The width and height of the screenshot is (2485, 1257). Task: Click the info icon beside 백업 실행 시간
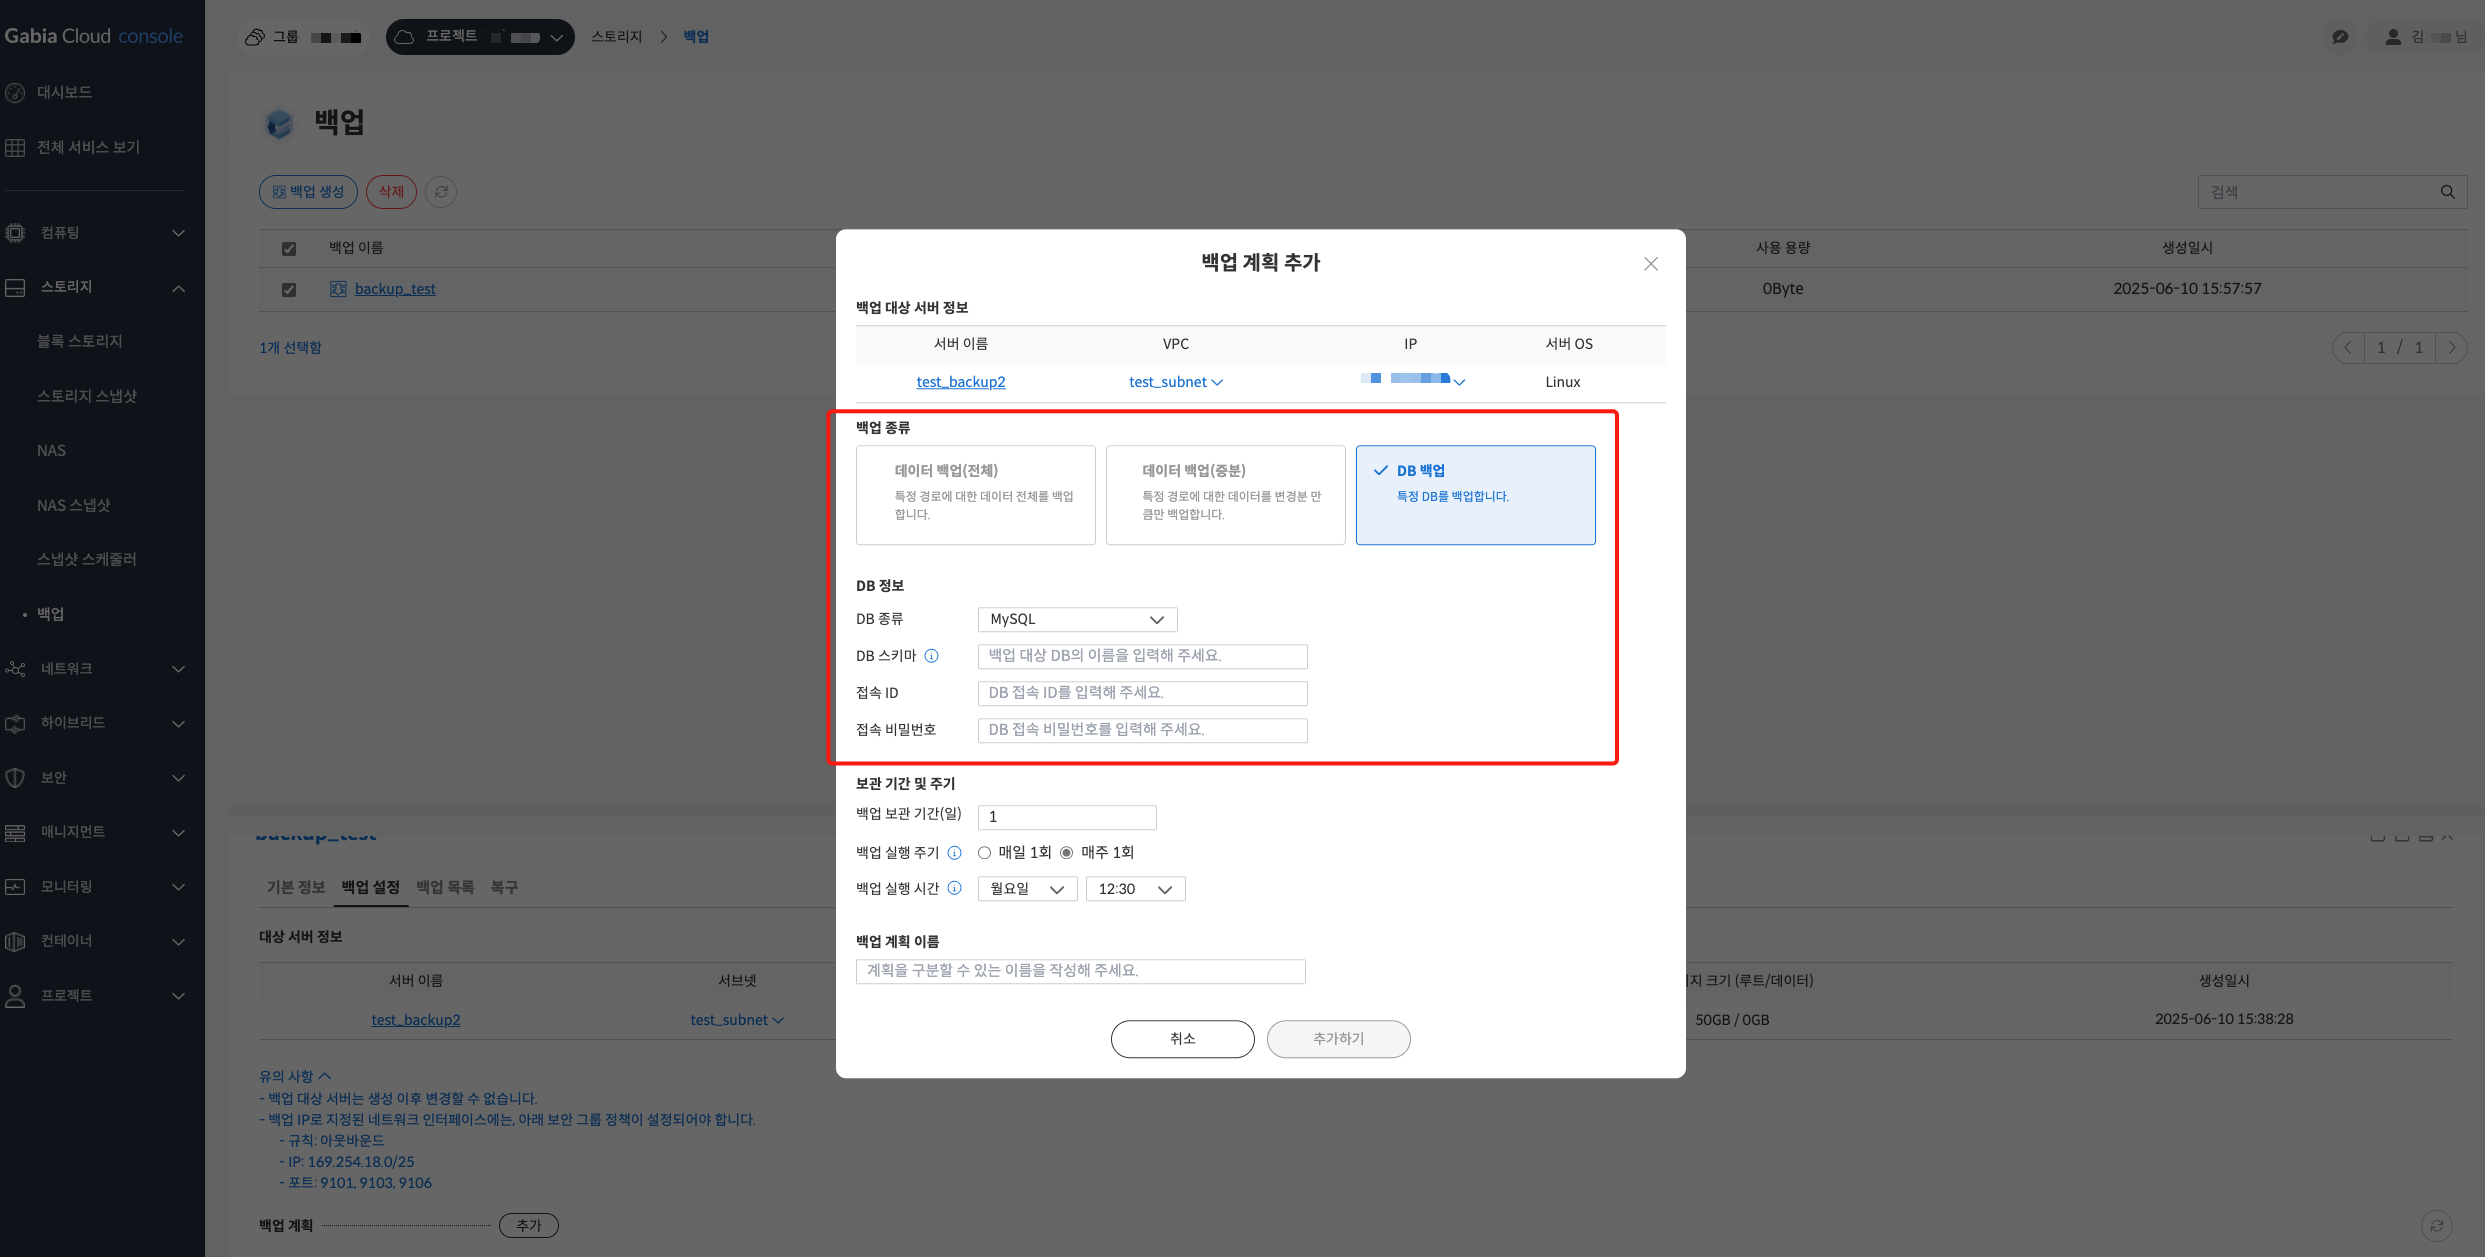click(954, 888)
